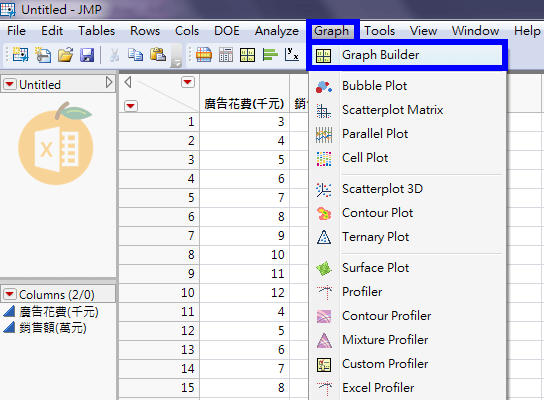Click the Open folder toolbar icon

click(65, 55)
